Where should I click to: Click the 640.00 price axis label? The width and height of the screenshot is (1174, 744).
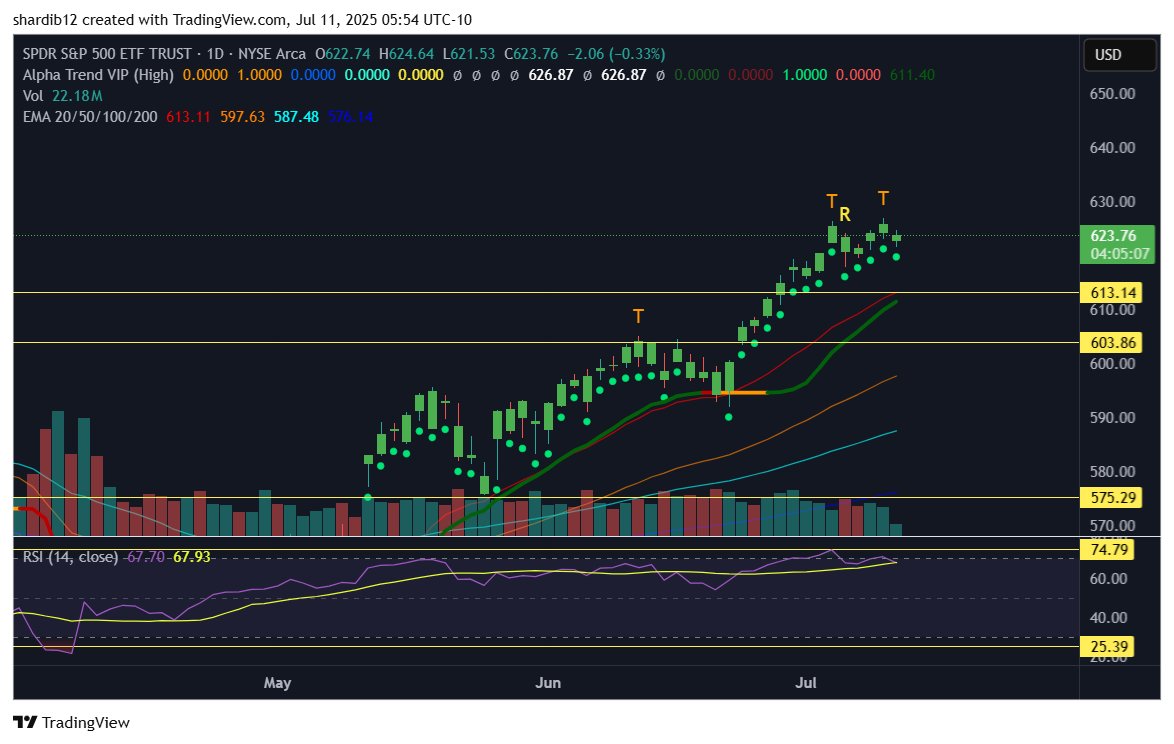pos(1112,147)
